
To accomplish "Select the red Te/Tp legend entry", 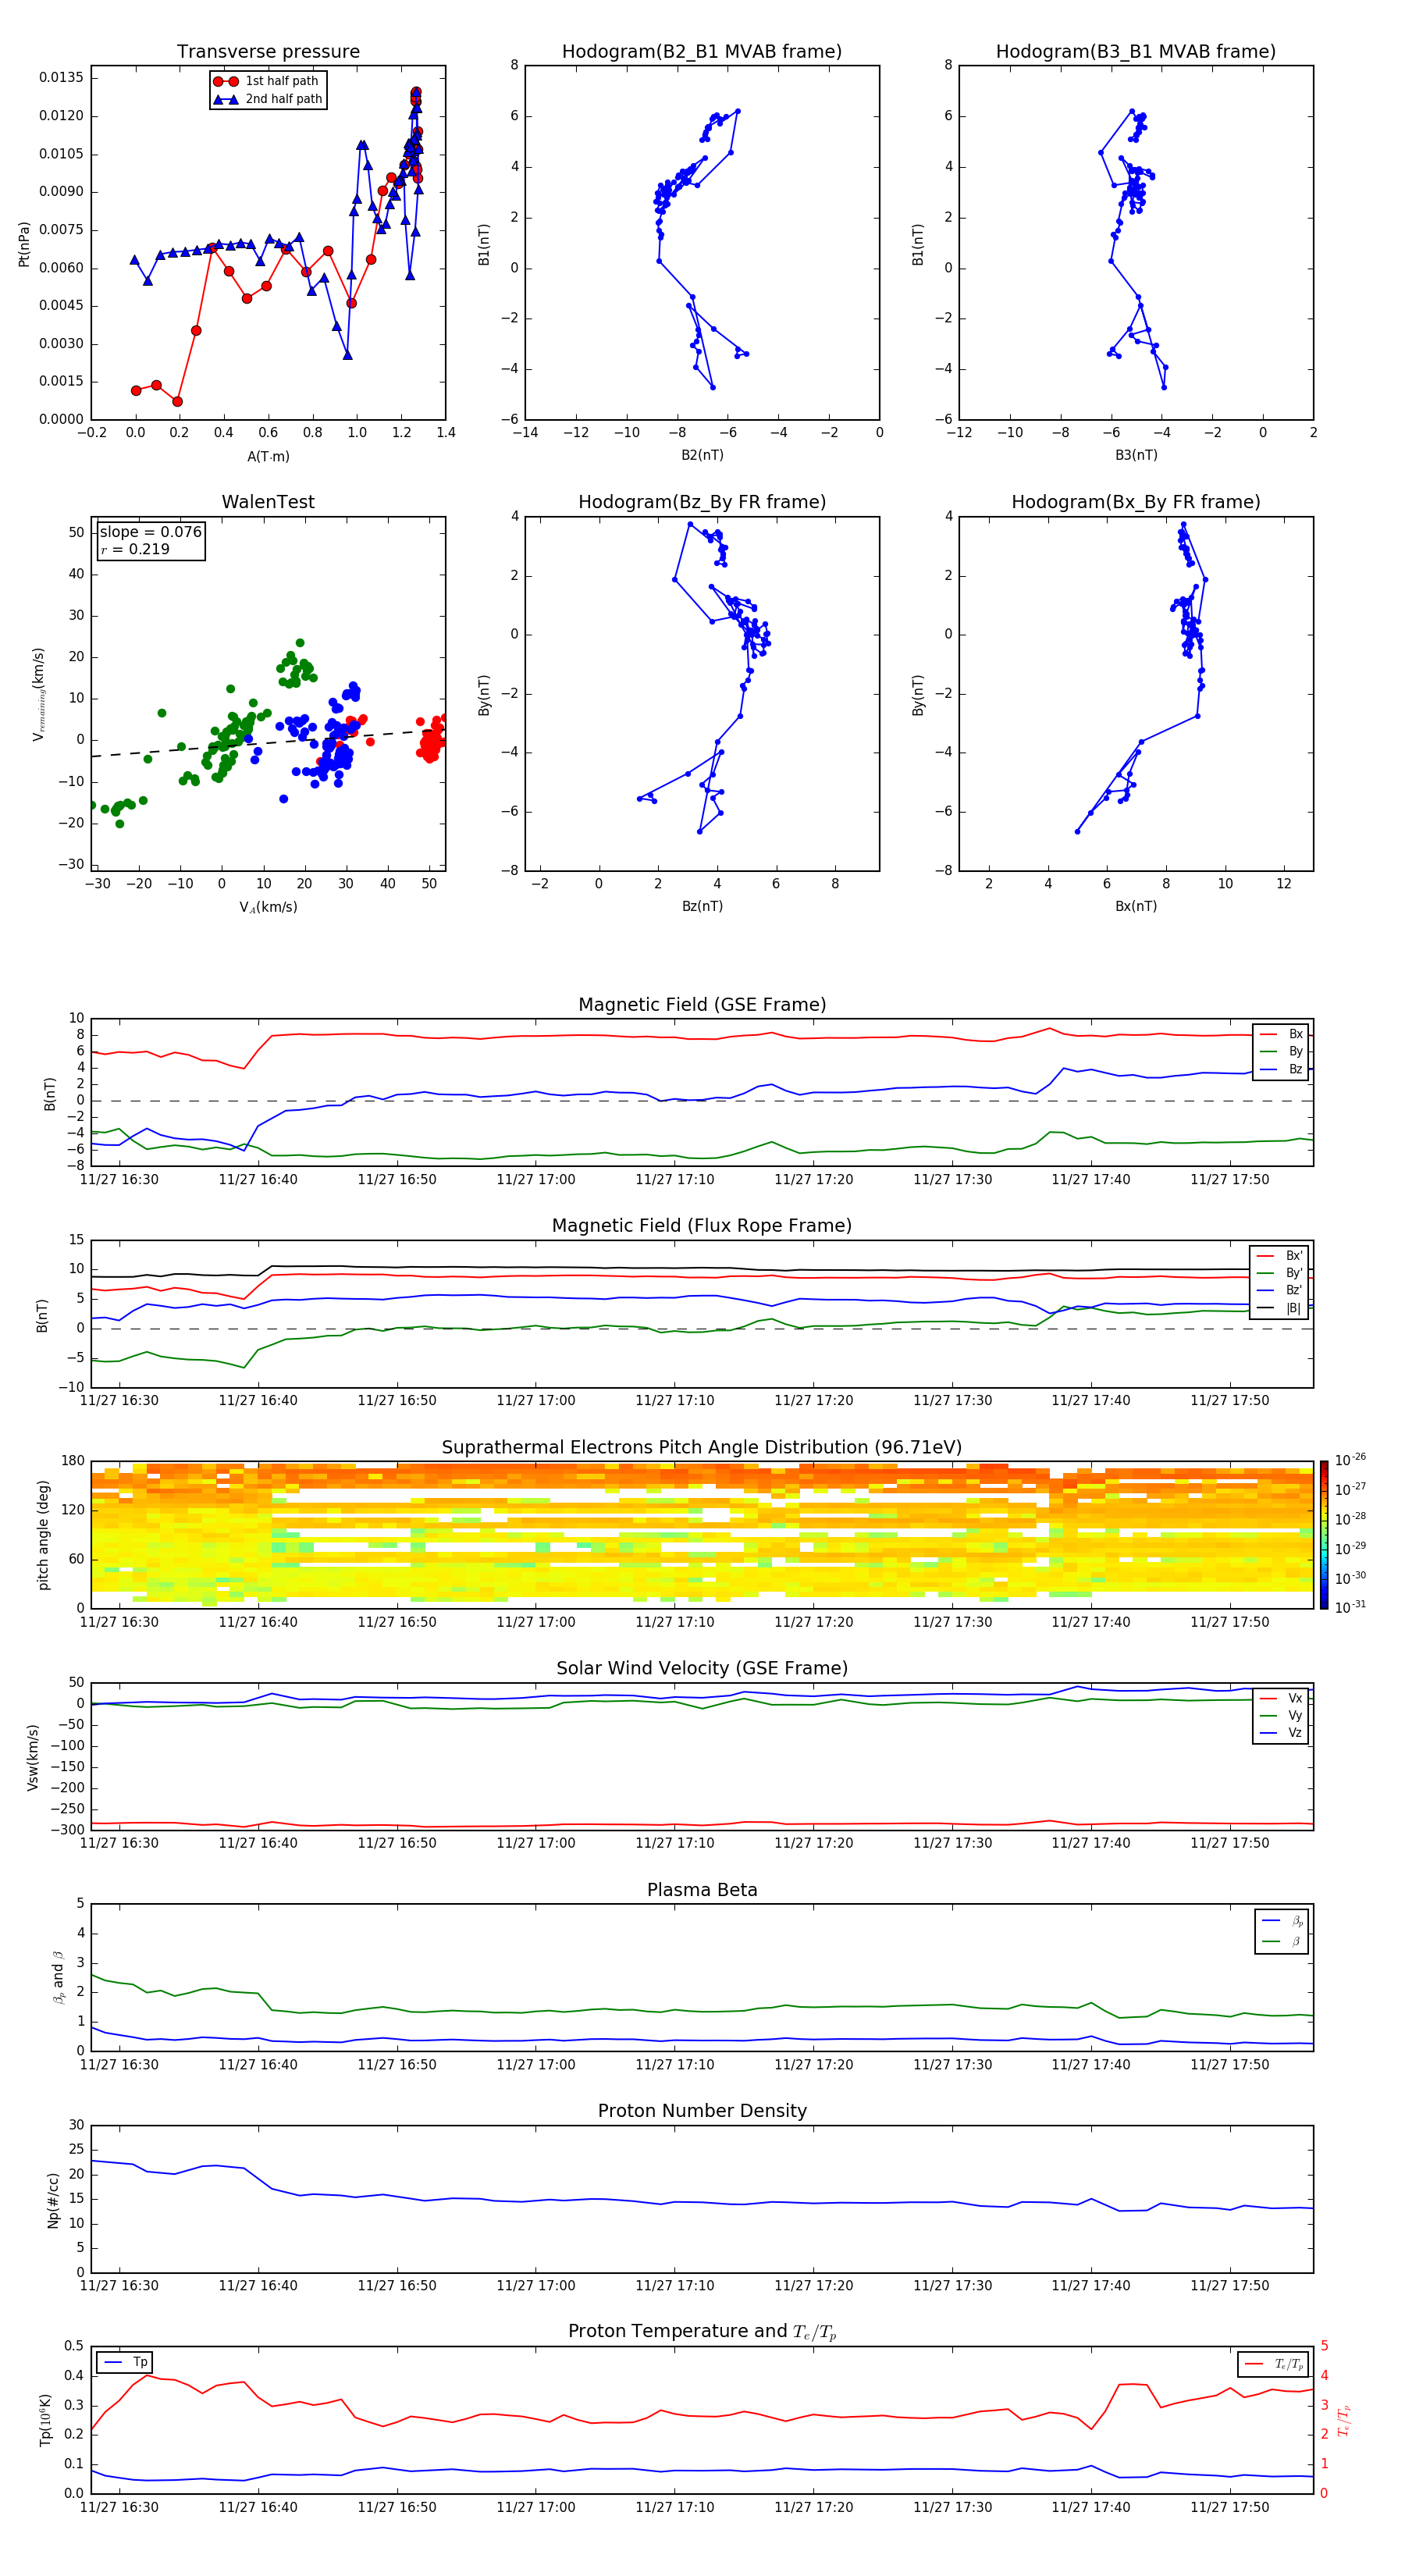I will [x=1273, y=2364].
